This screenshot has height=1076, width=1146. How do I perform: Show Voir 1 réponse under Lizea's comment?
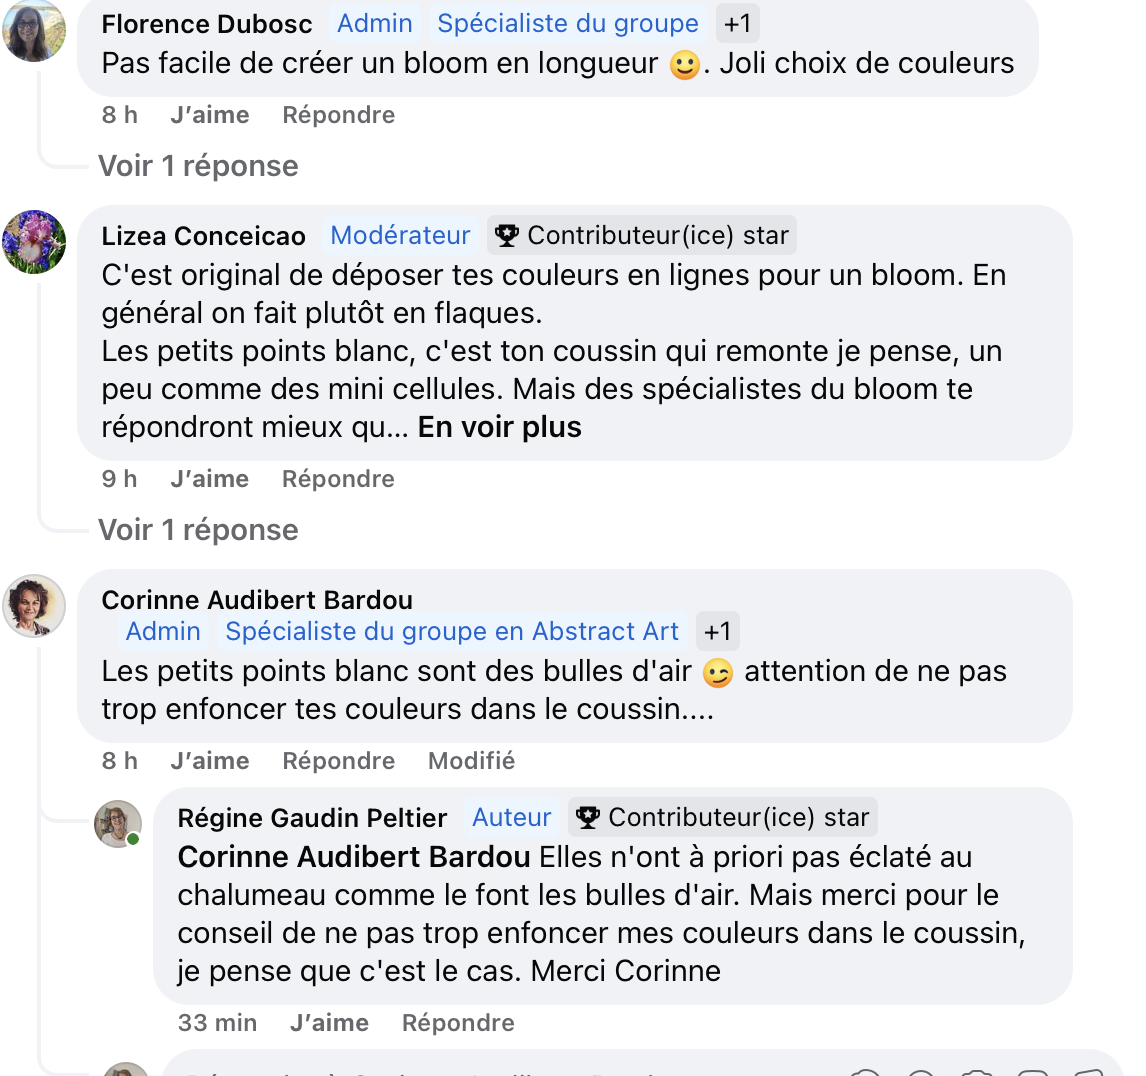pos(198,530)
